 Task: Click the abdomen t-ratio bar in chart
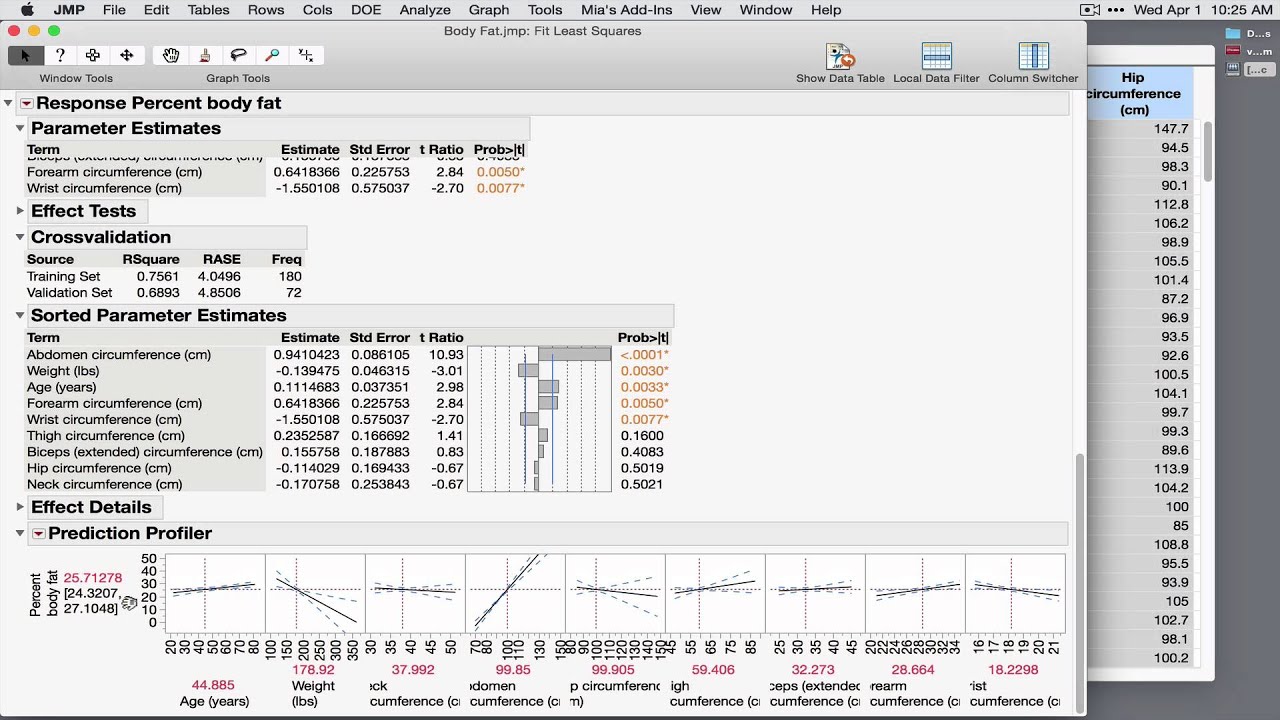click(x=574, y=354)
